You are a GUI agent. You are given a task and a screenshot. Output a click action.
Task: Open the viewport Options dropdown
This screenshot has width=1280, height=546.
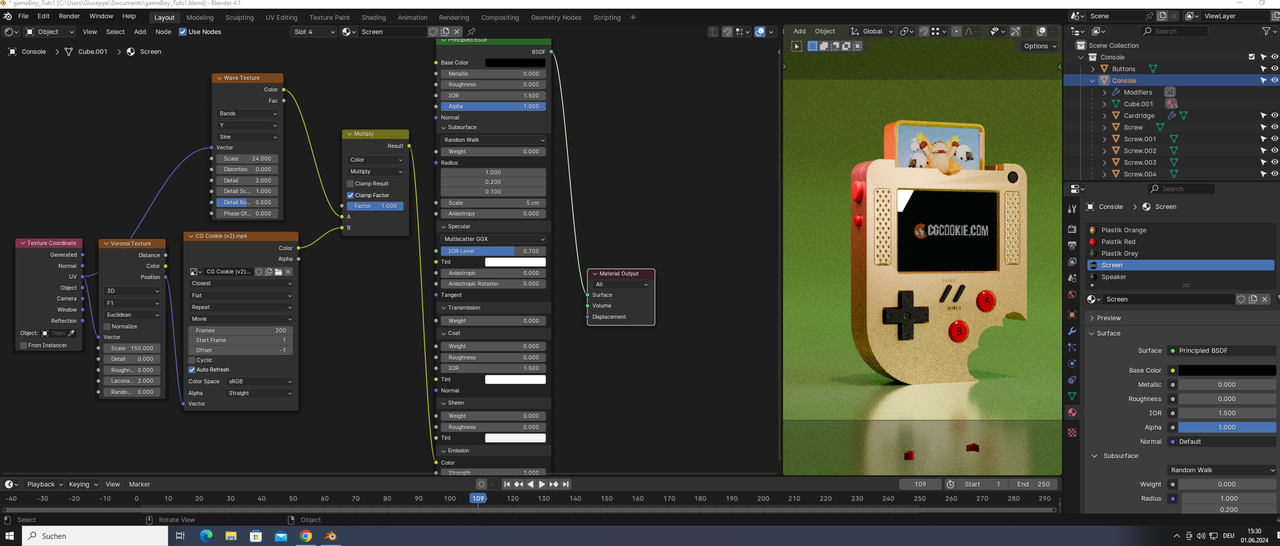1039,46
